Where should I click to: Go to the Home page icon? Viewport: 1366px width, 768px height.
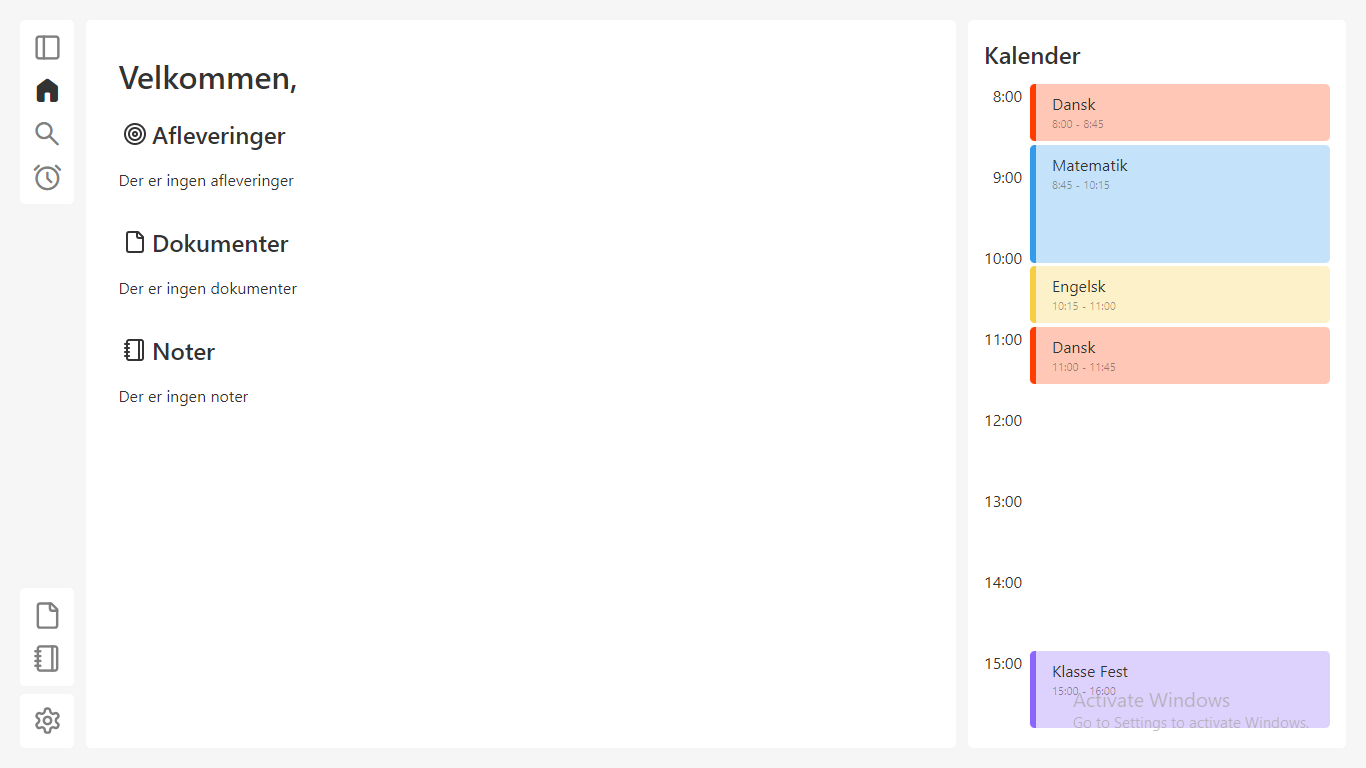[x=47, y=91]
